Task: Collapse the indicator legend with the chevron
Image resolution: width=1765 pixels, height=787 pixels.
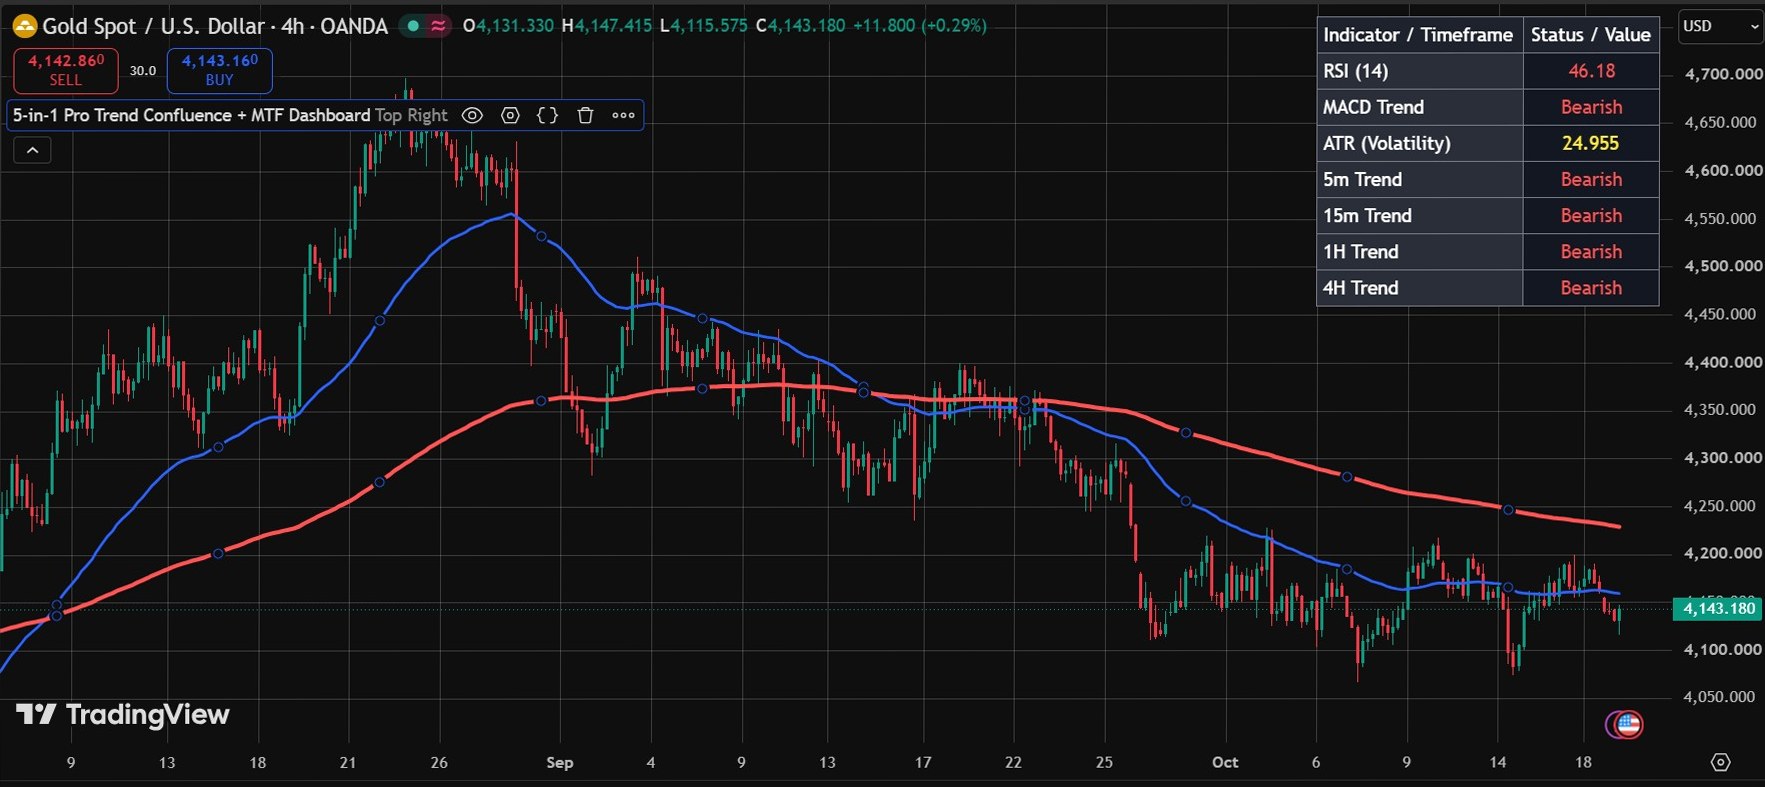Action: tap(32, 150)
